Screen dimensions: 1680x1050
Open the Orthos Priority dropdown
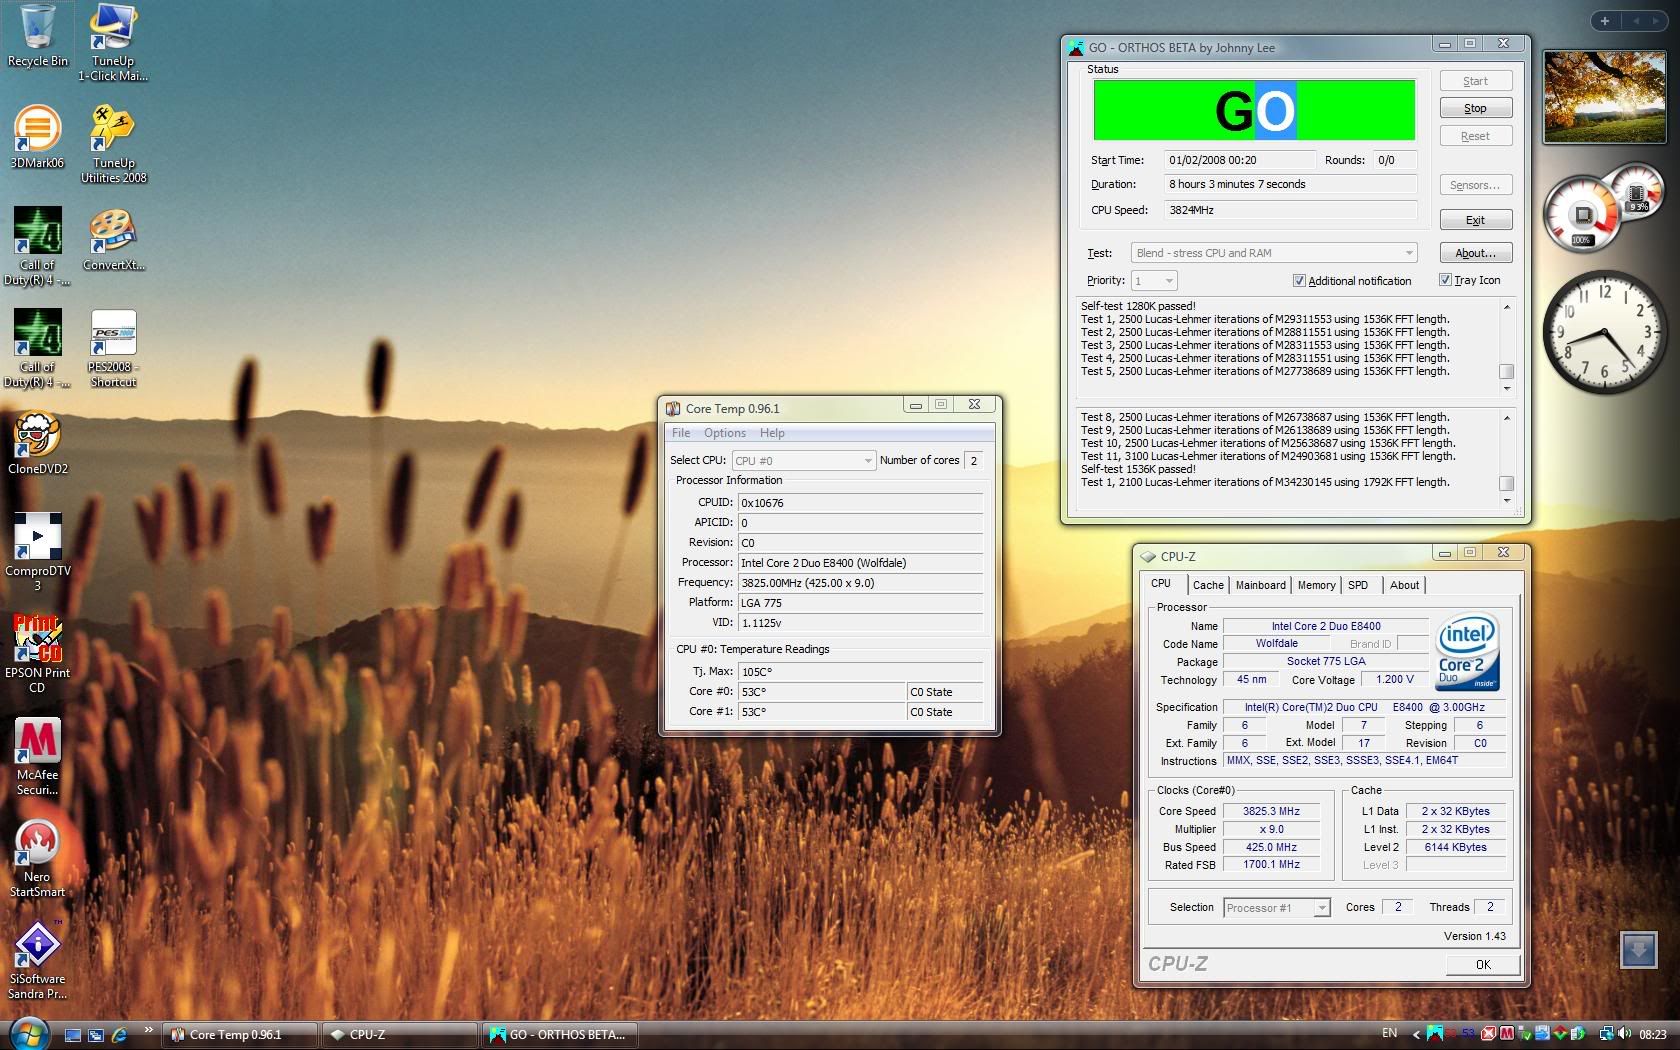1154,281
